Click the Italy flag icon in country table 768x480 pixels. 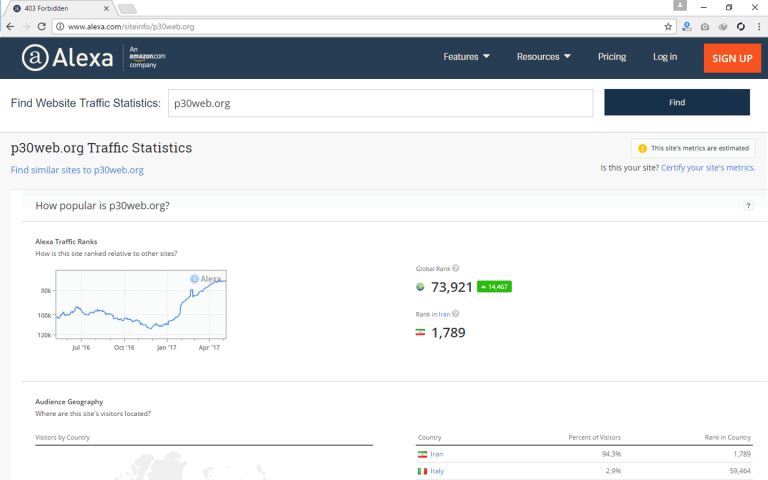point(422,471)
